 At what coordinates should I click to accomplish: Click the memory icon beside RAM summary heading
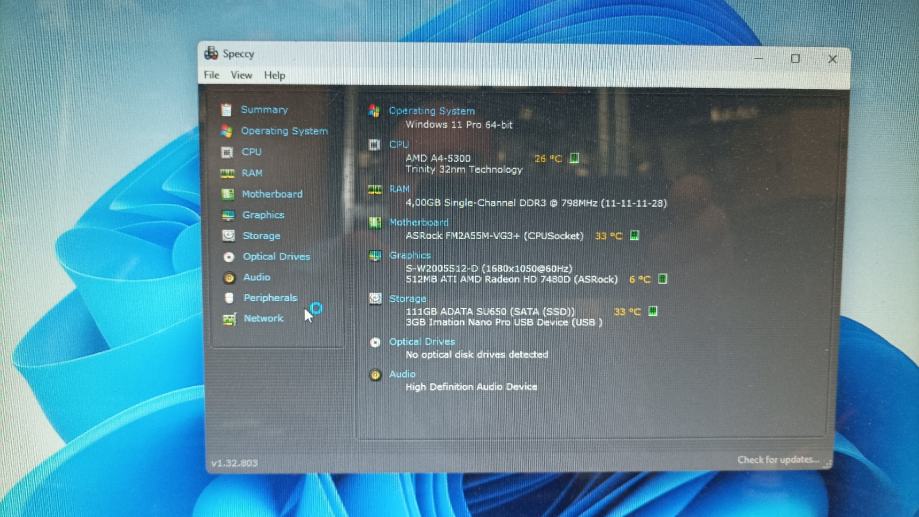[x=375, y=189]
